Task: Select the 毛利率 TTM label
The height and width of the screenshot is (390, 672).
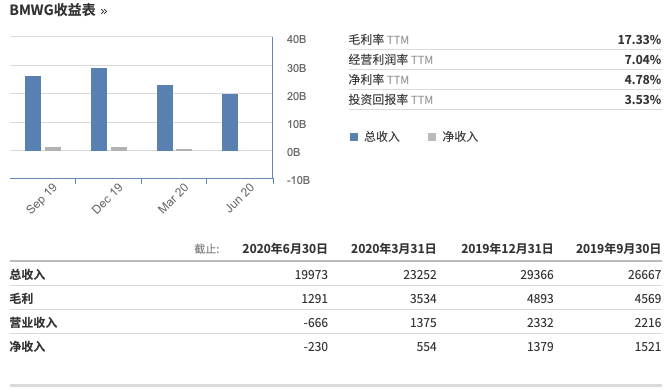Action: [x=378, y=40]
